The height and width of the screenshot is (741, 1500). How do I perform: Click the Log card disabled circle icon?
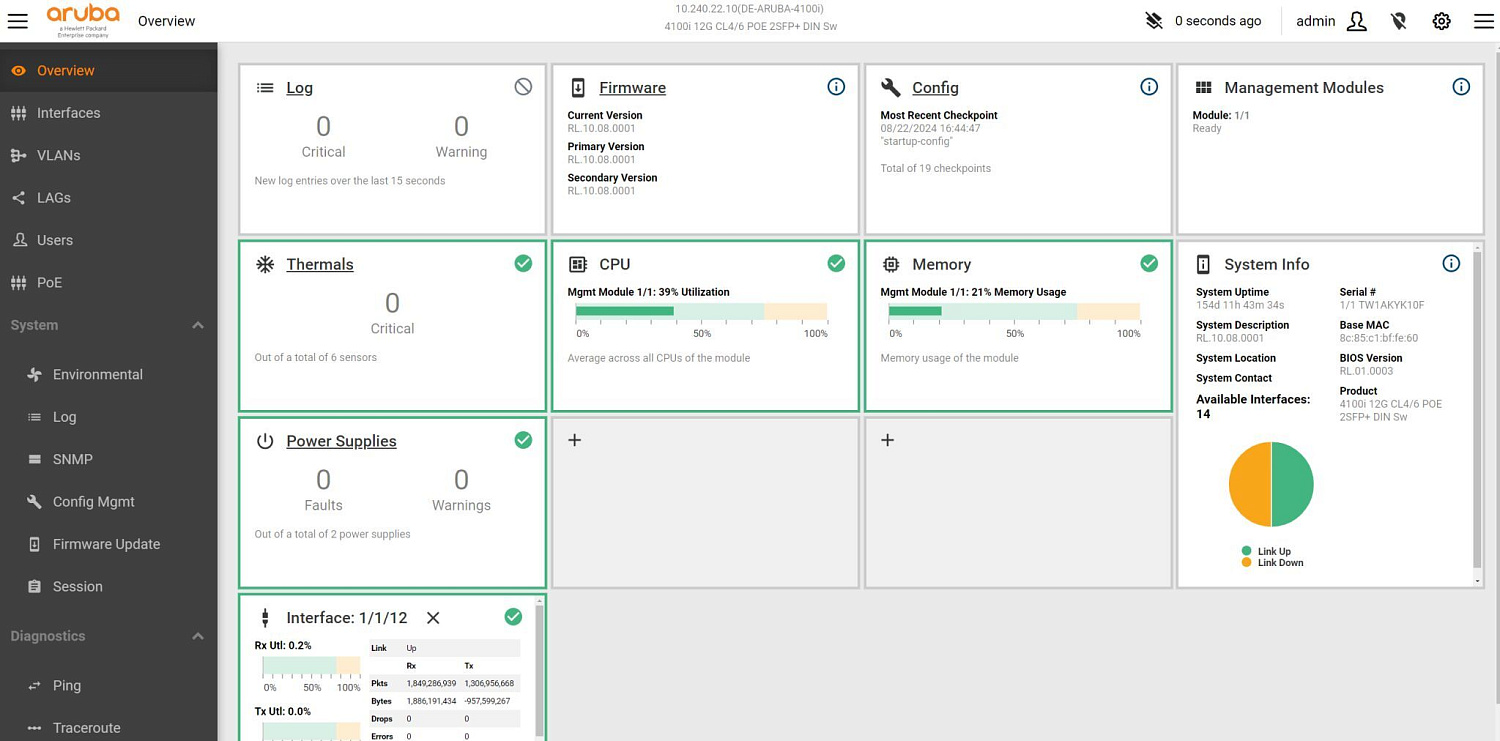tap(523, 87)
